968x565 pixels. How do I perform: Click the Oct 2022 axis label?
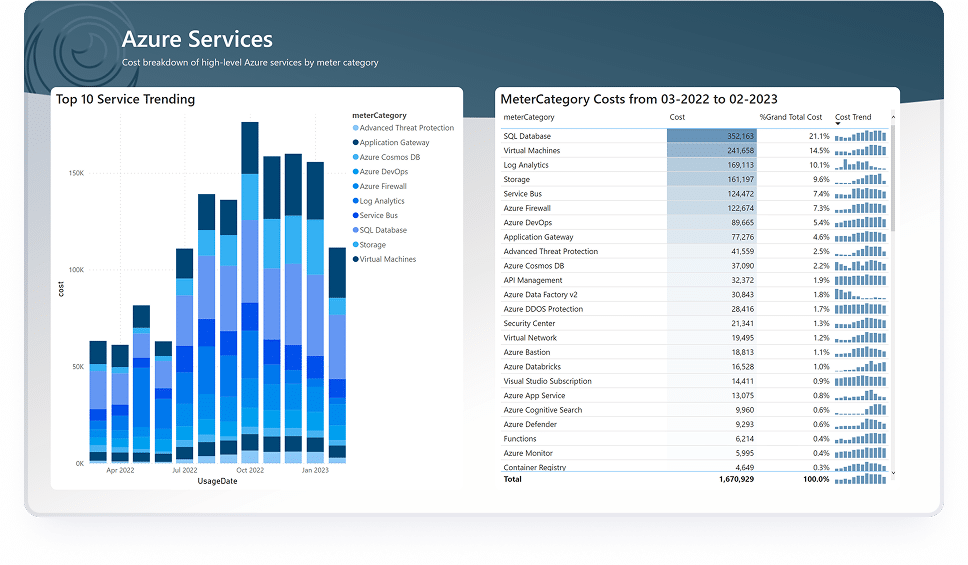tap(250, 470)
